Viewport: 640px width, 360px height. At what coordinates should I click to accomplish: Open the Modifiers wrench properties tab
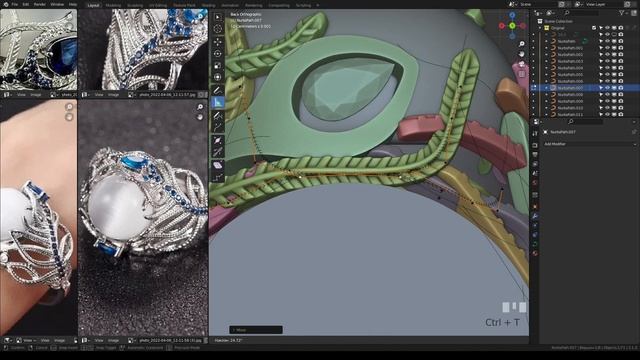[x=535, y=216]
